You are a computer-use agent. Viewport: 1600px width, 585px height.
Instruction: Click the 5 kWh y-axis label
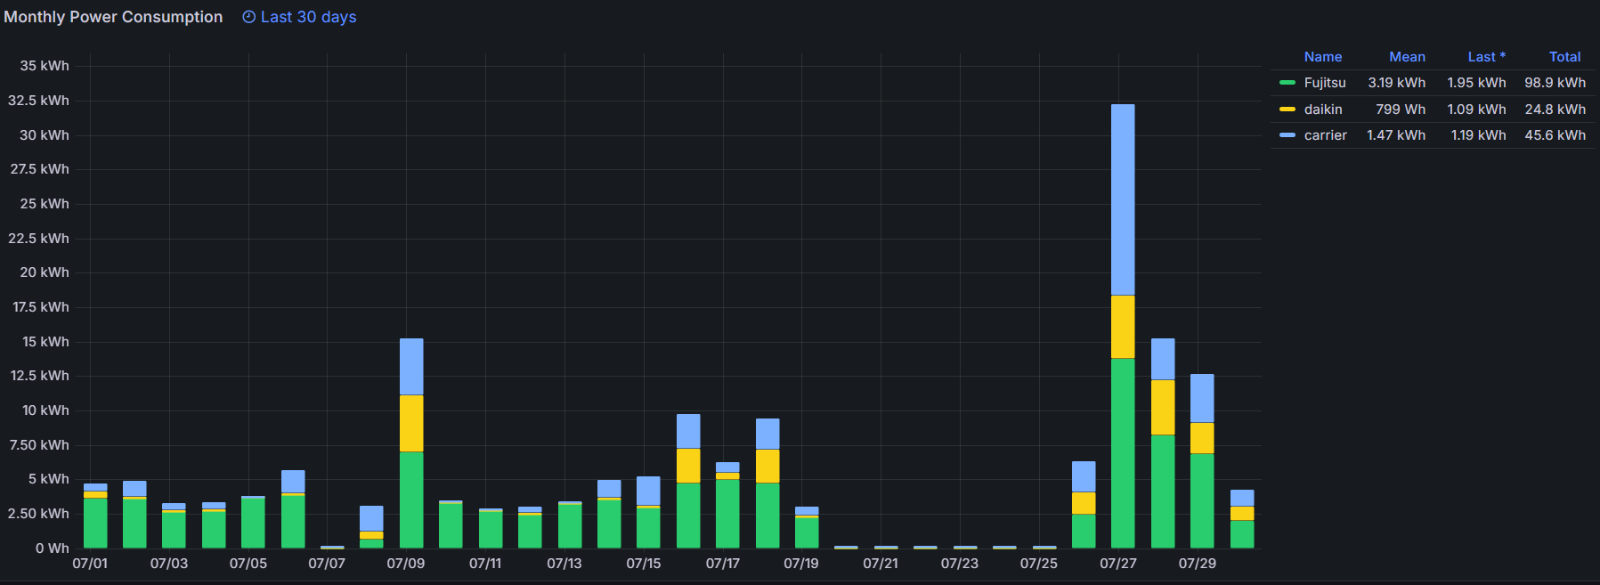tap(48, 479)
